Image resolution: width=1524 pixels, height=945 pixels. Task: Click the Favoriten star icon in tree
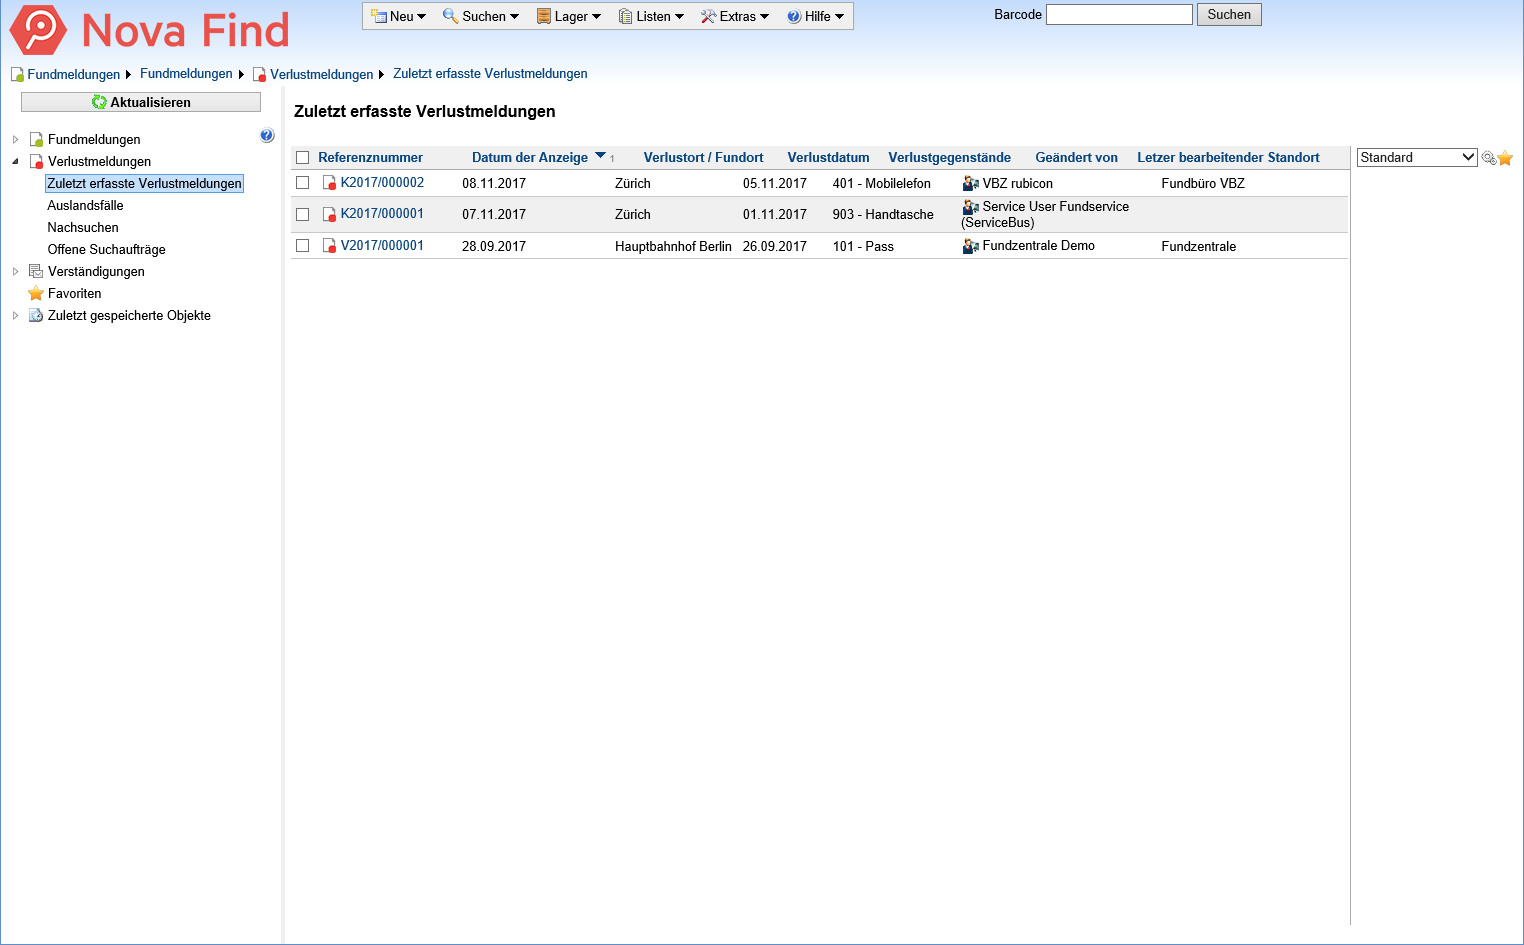[36, 293]
